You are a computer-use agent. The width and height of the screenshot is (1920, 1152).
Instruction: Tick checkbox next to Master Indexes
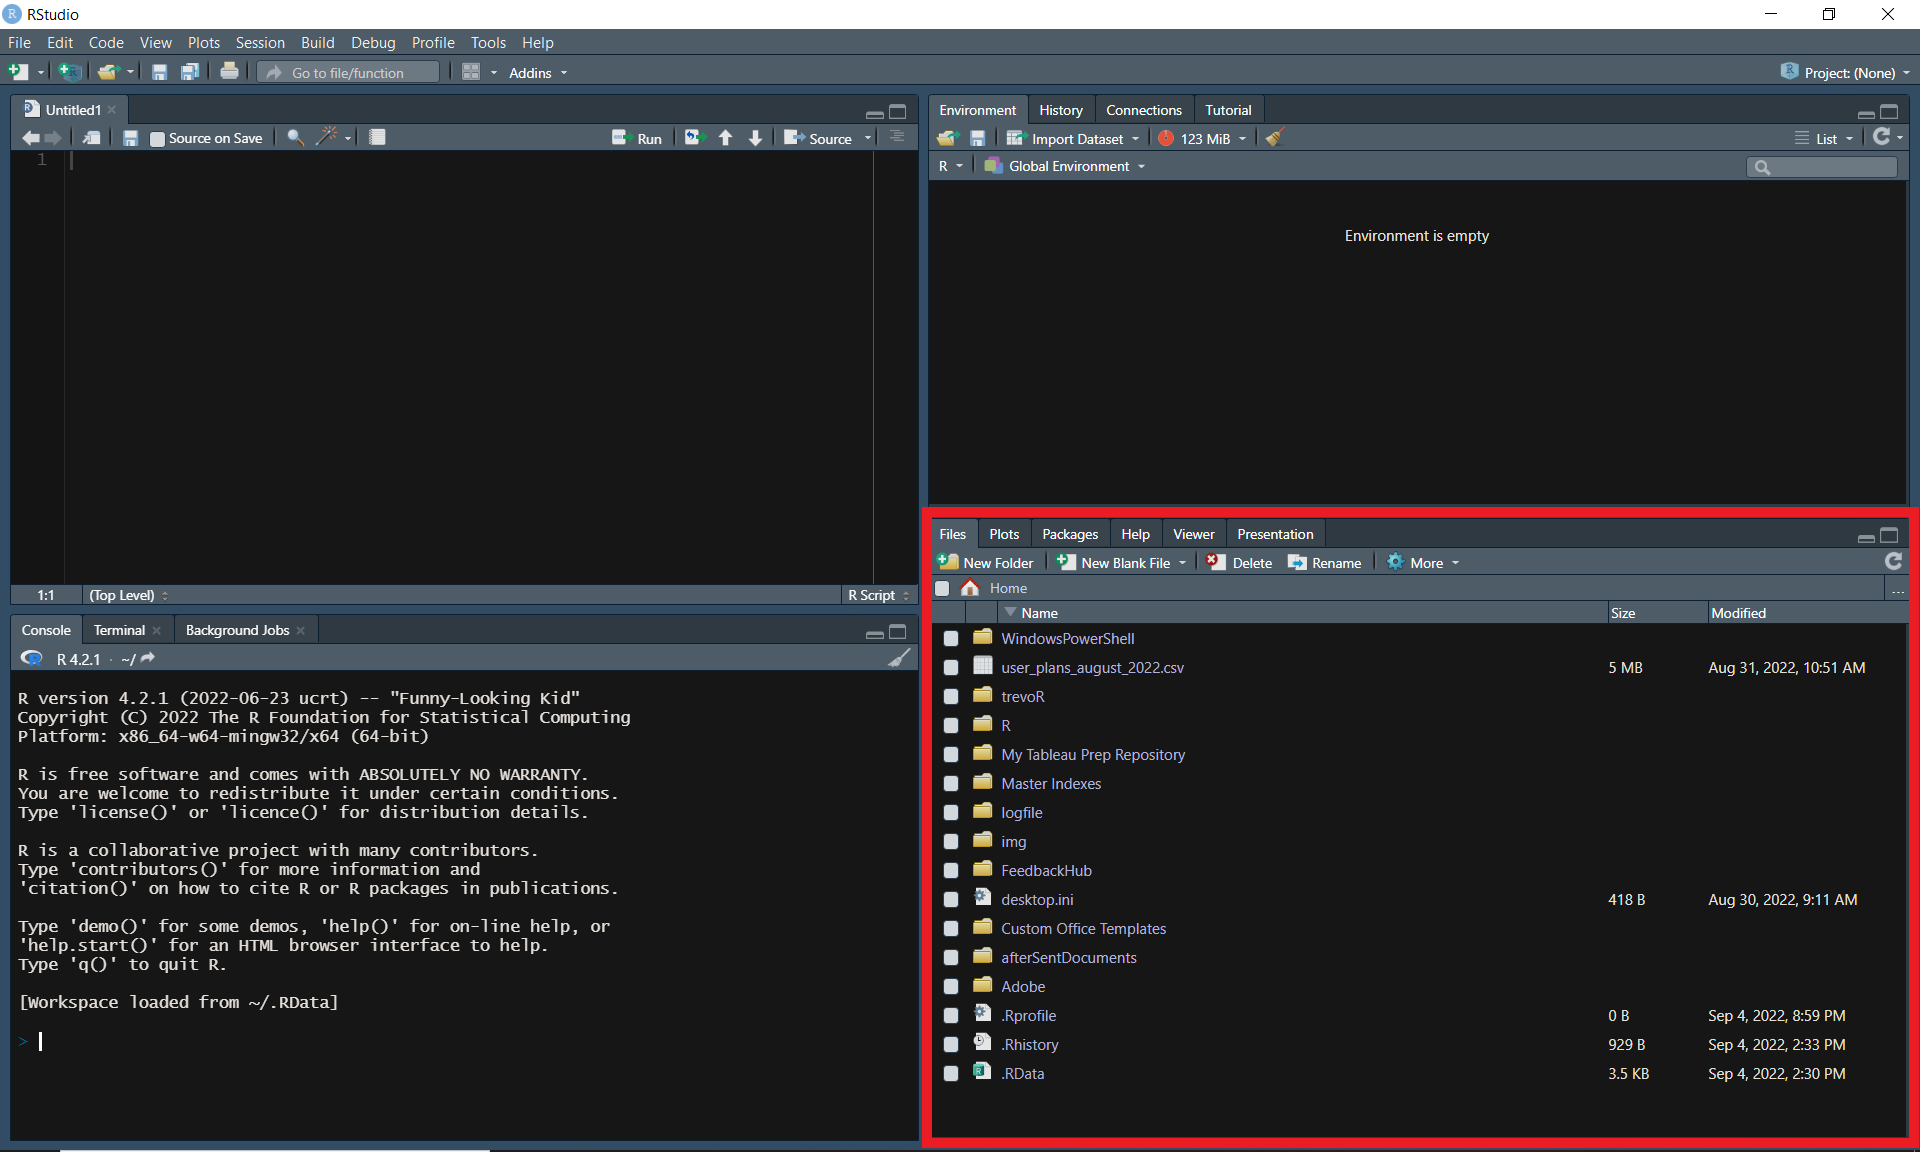(951, 784)
